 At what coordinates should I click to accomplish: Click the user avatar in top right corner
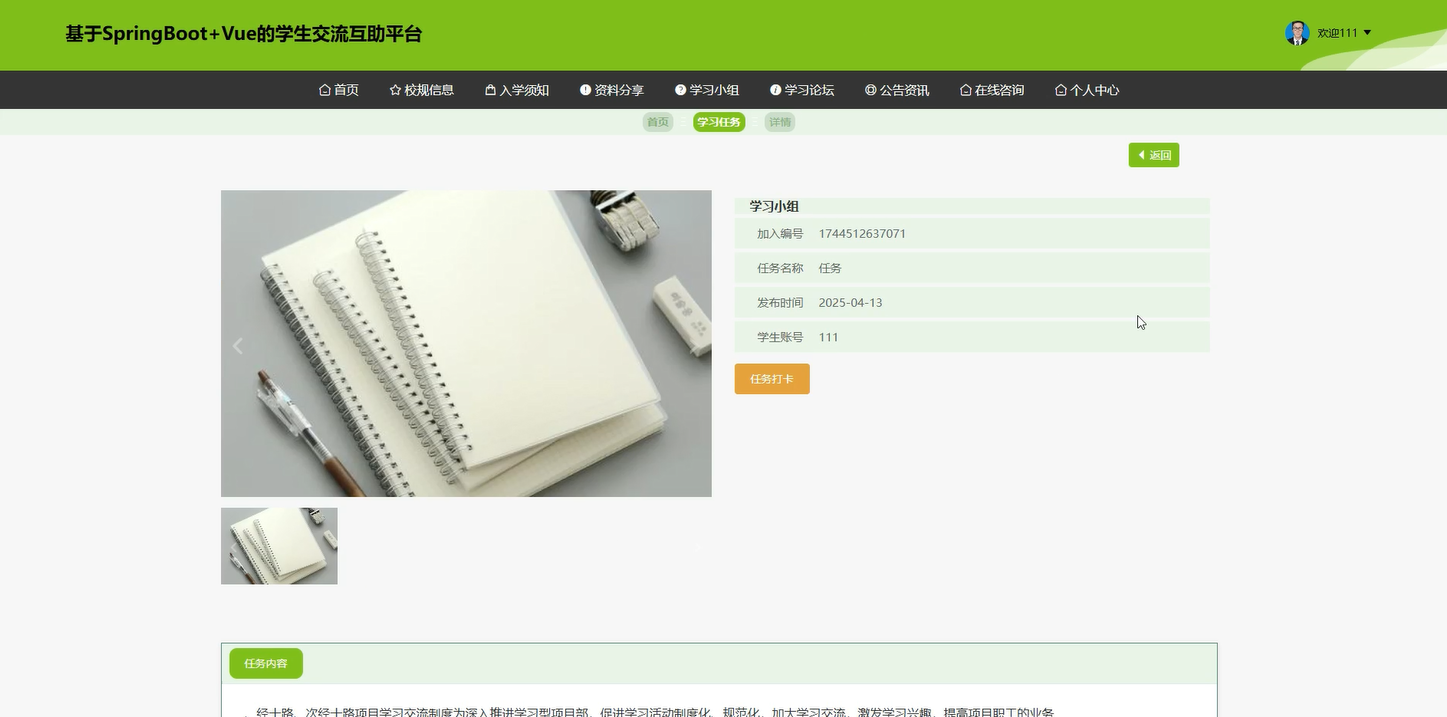[1296, 32]
